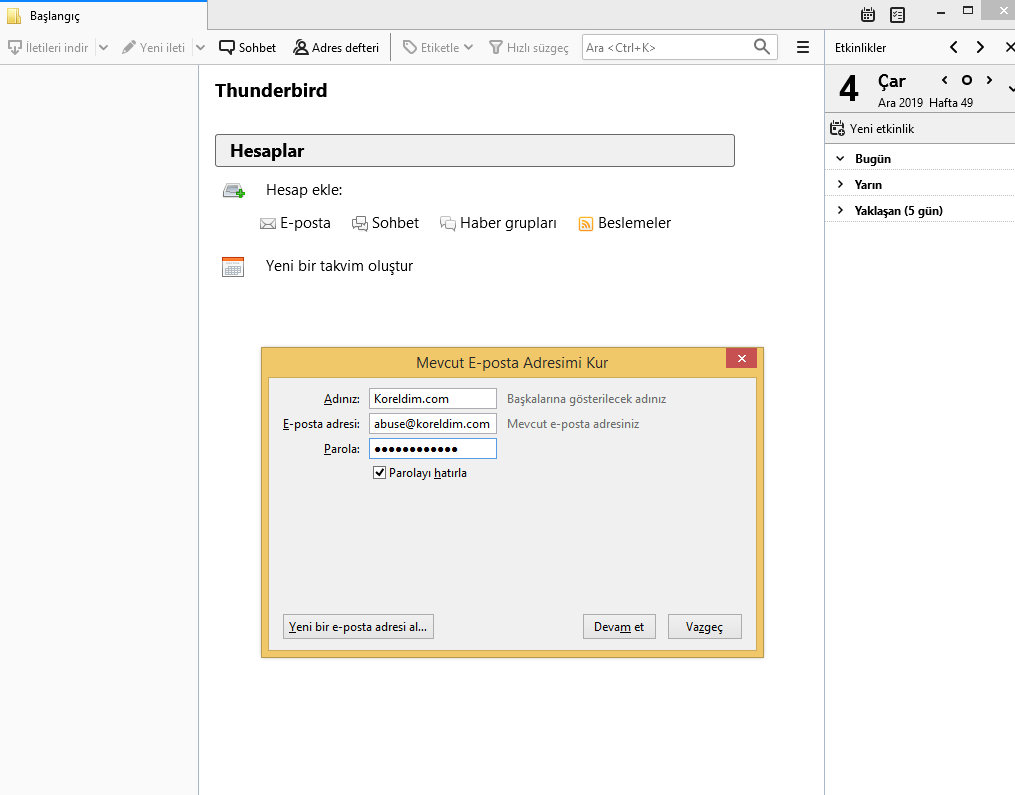Click Yeni bir e-posta adresi al button
This screenshot has height=795, width=1015.
[358, 627]
